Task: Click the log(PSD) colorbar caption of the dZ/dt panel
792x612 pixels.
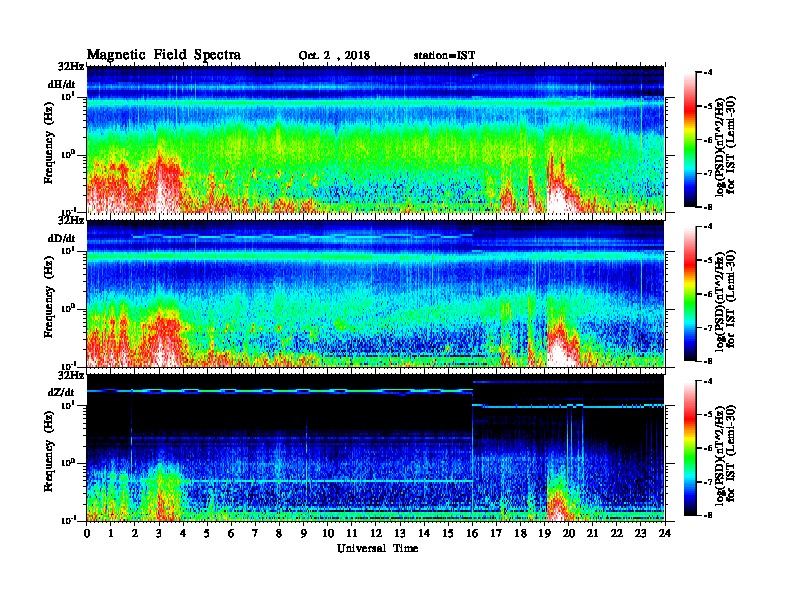Action: (x=724, y=454)
